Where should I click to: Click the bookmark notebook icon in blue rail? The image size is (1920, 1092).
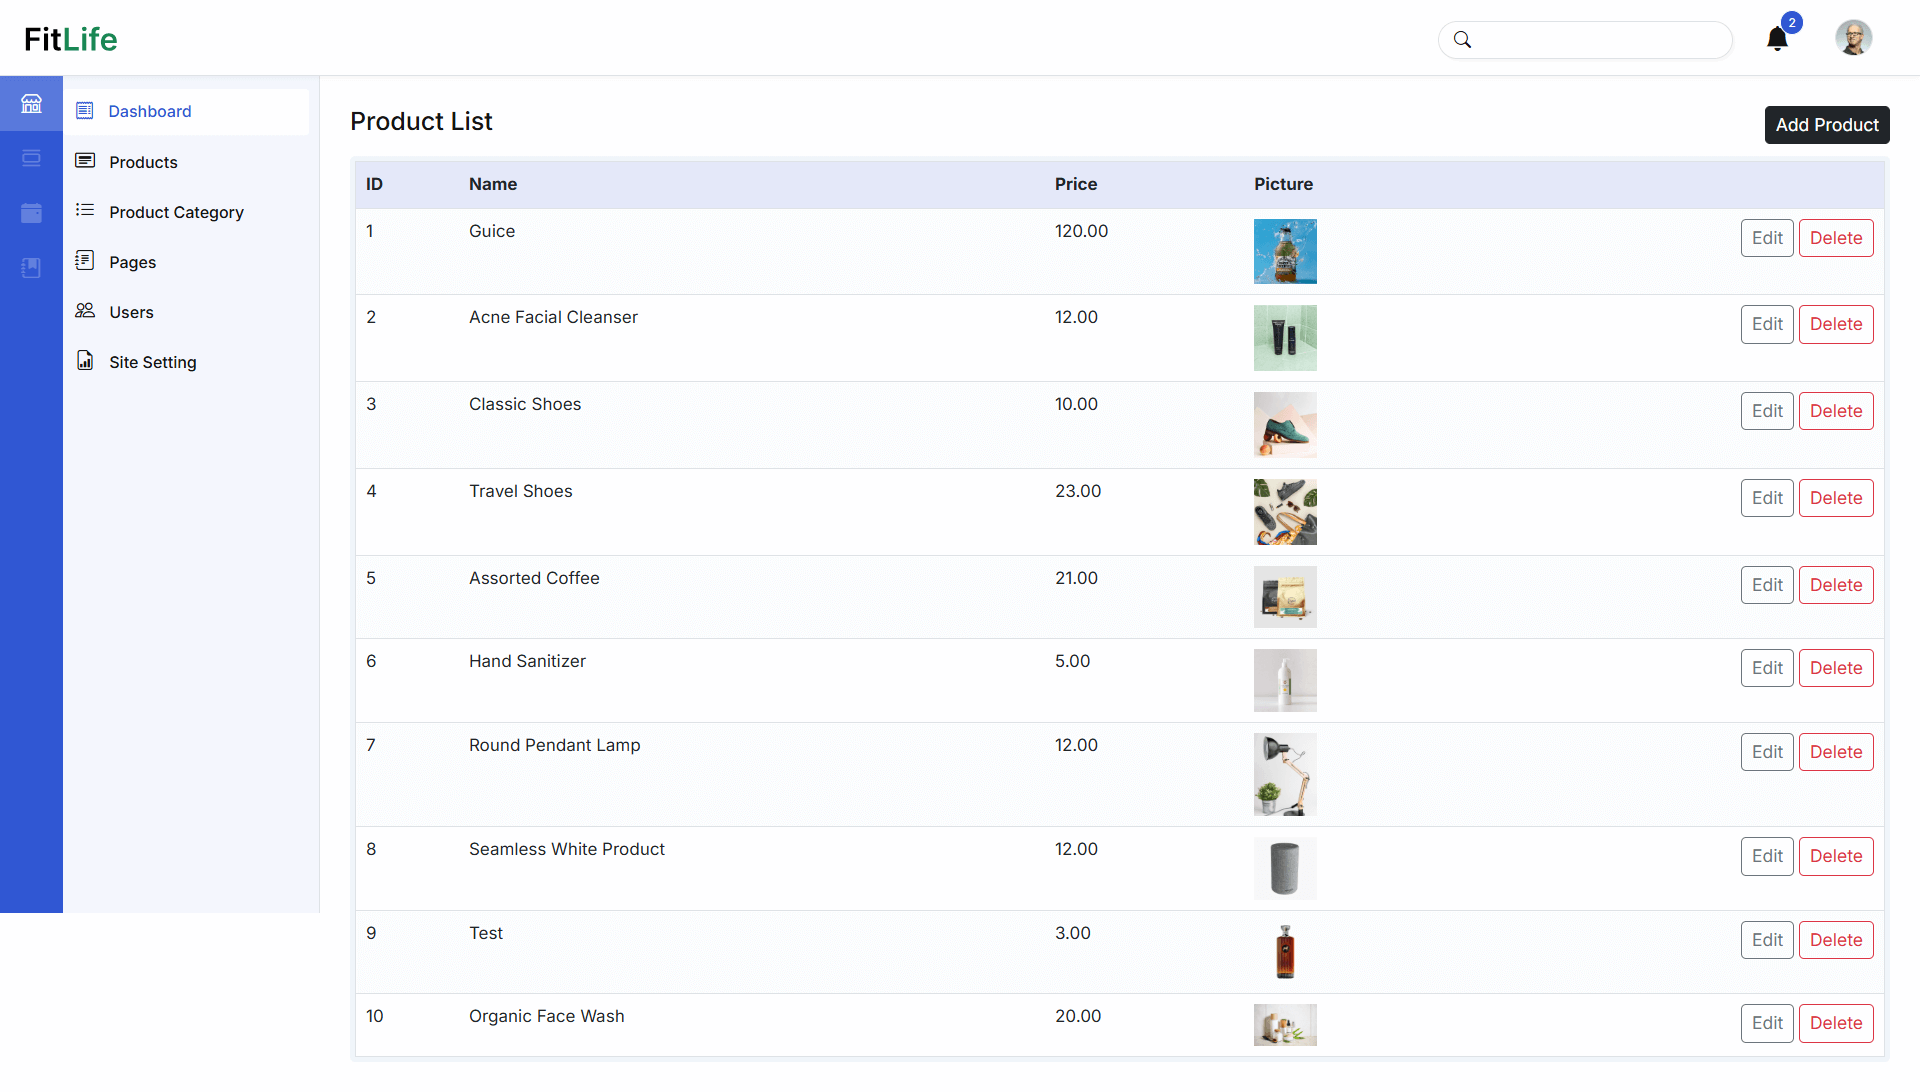[31, 268]
